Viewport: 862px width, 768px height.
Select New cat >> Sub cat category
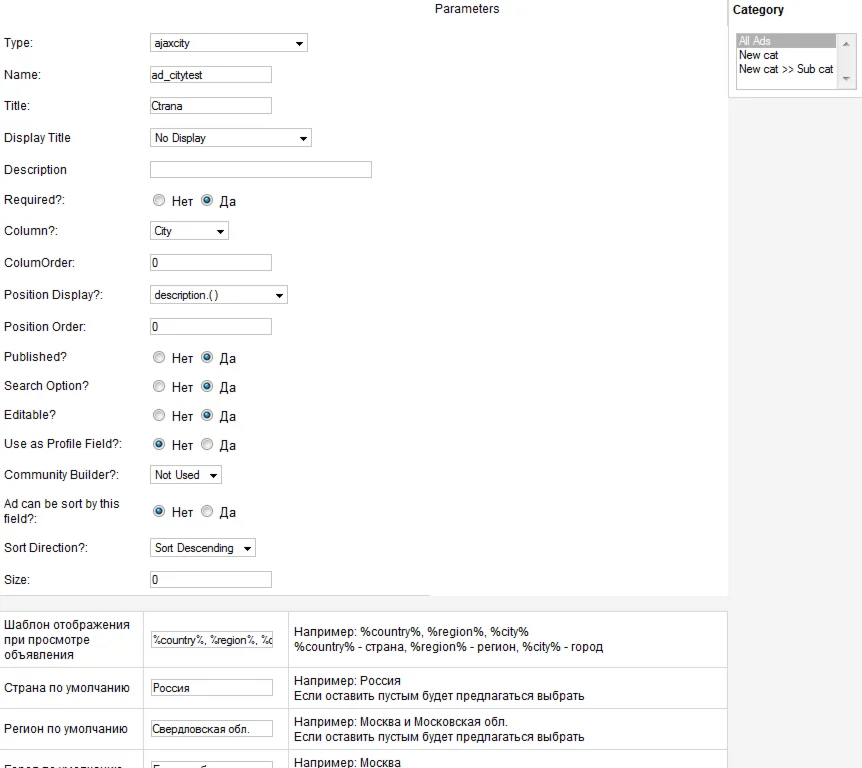[x=785, y=69]
